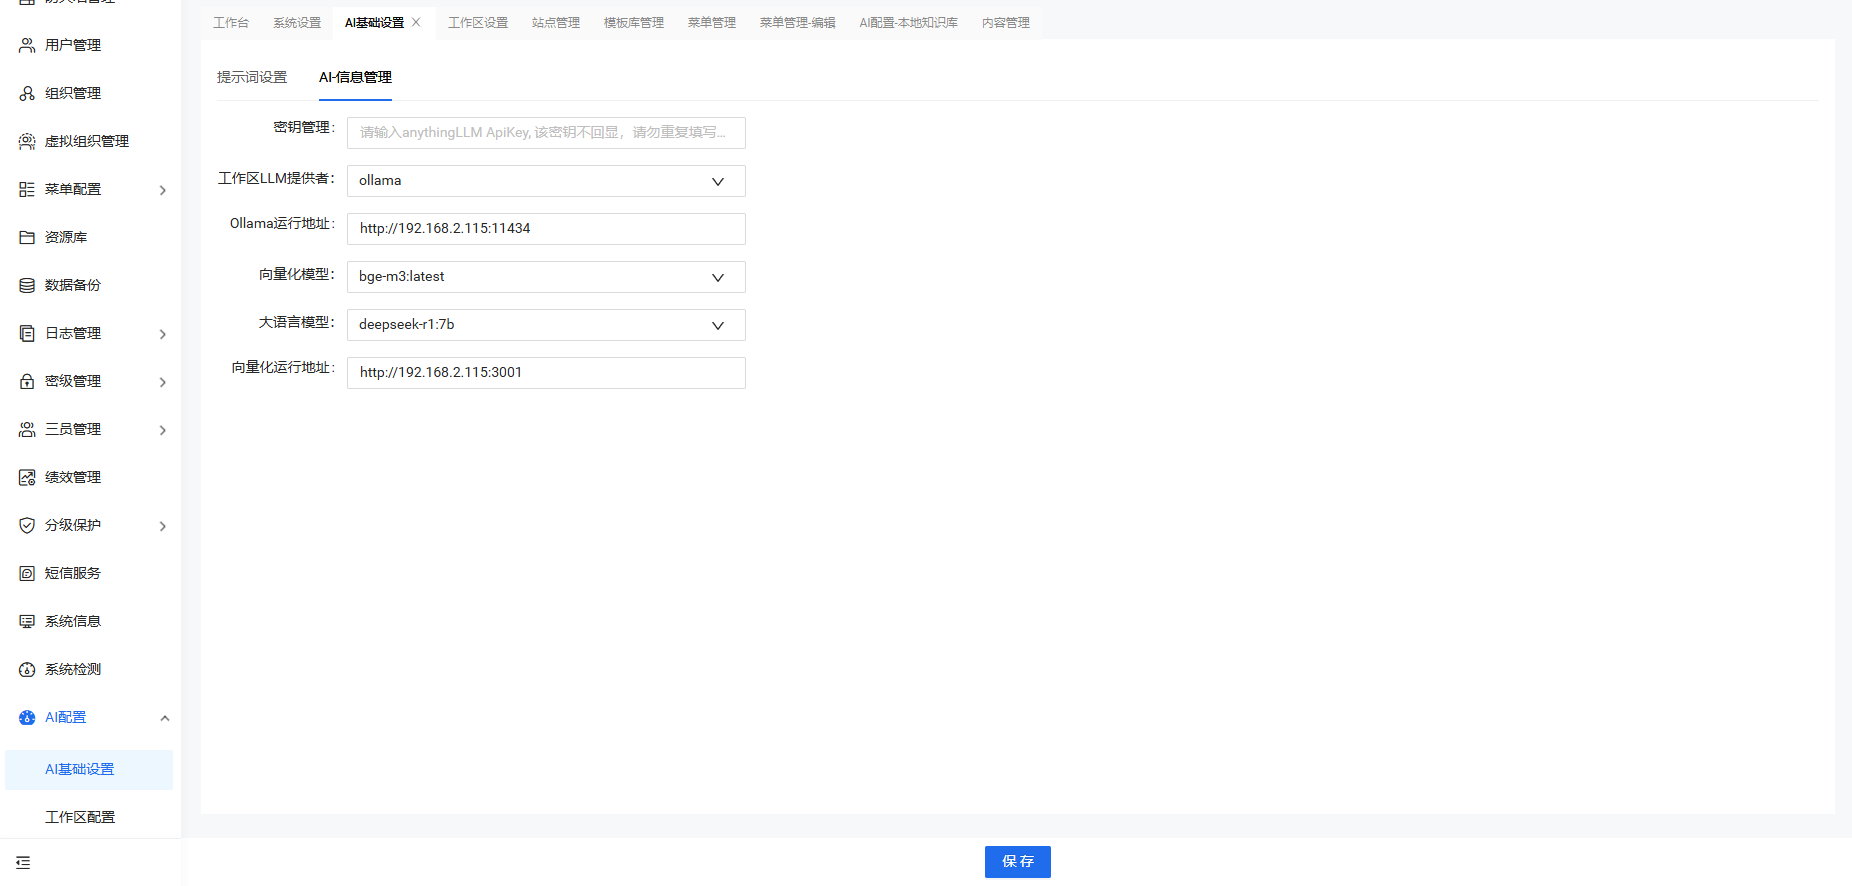Click the 资源库 folder icon
The width and height of the screenshot is (1852, 886).
[x=27, y=237]
